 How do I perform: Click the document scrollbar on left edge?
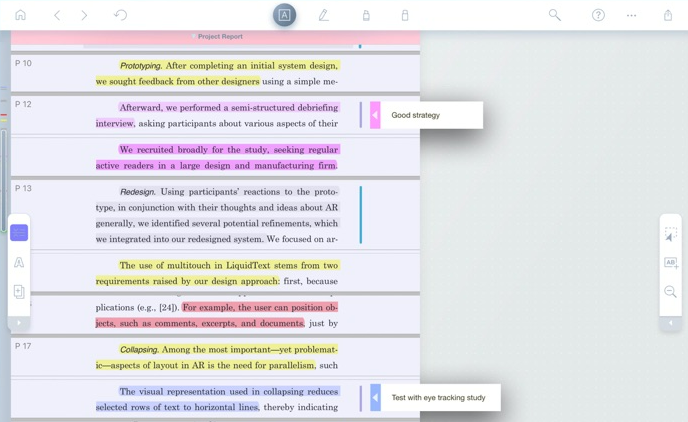pos(4,180)
